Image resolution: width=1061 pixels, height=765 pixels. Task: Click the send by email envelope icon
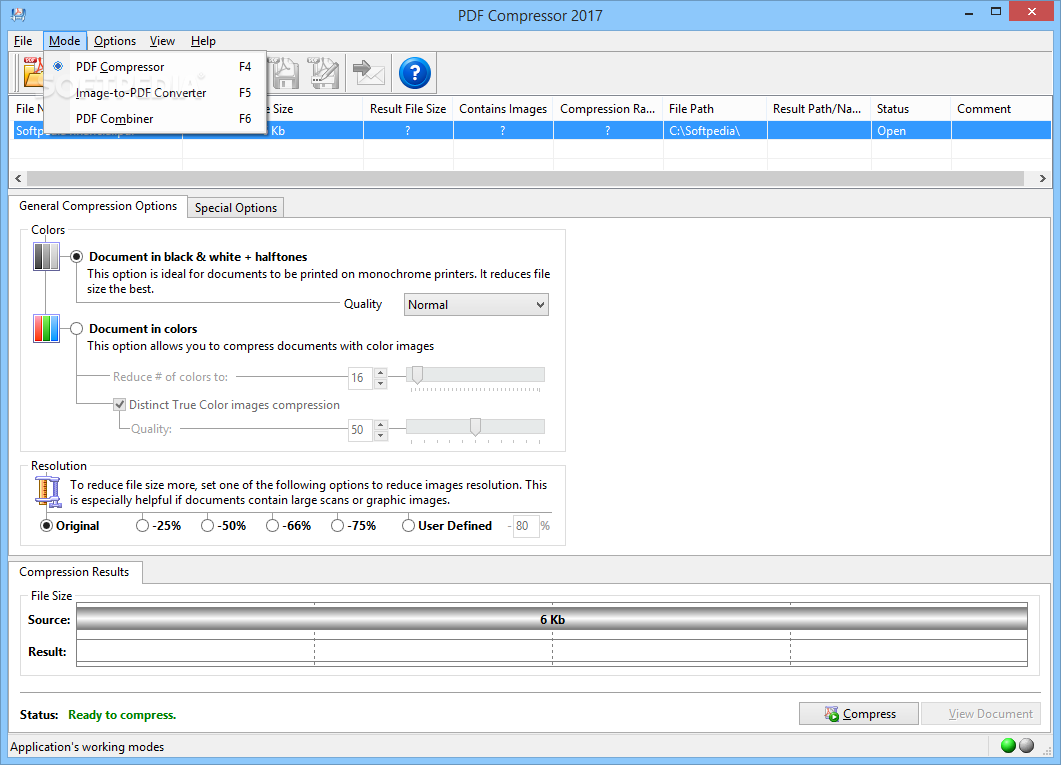369,73
